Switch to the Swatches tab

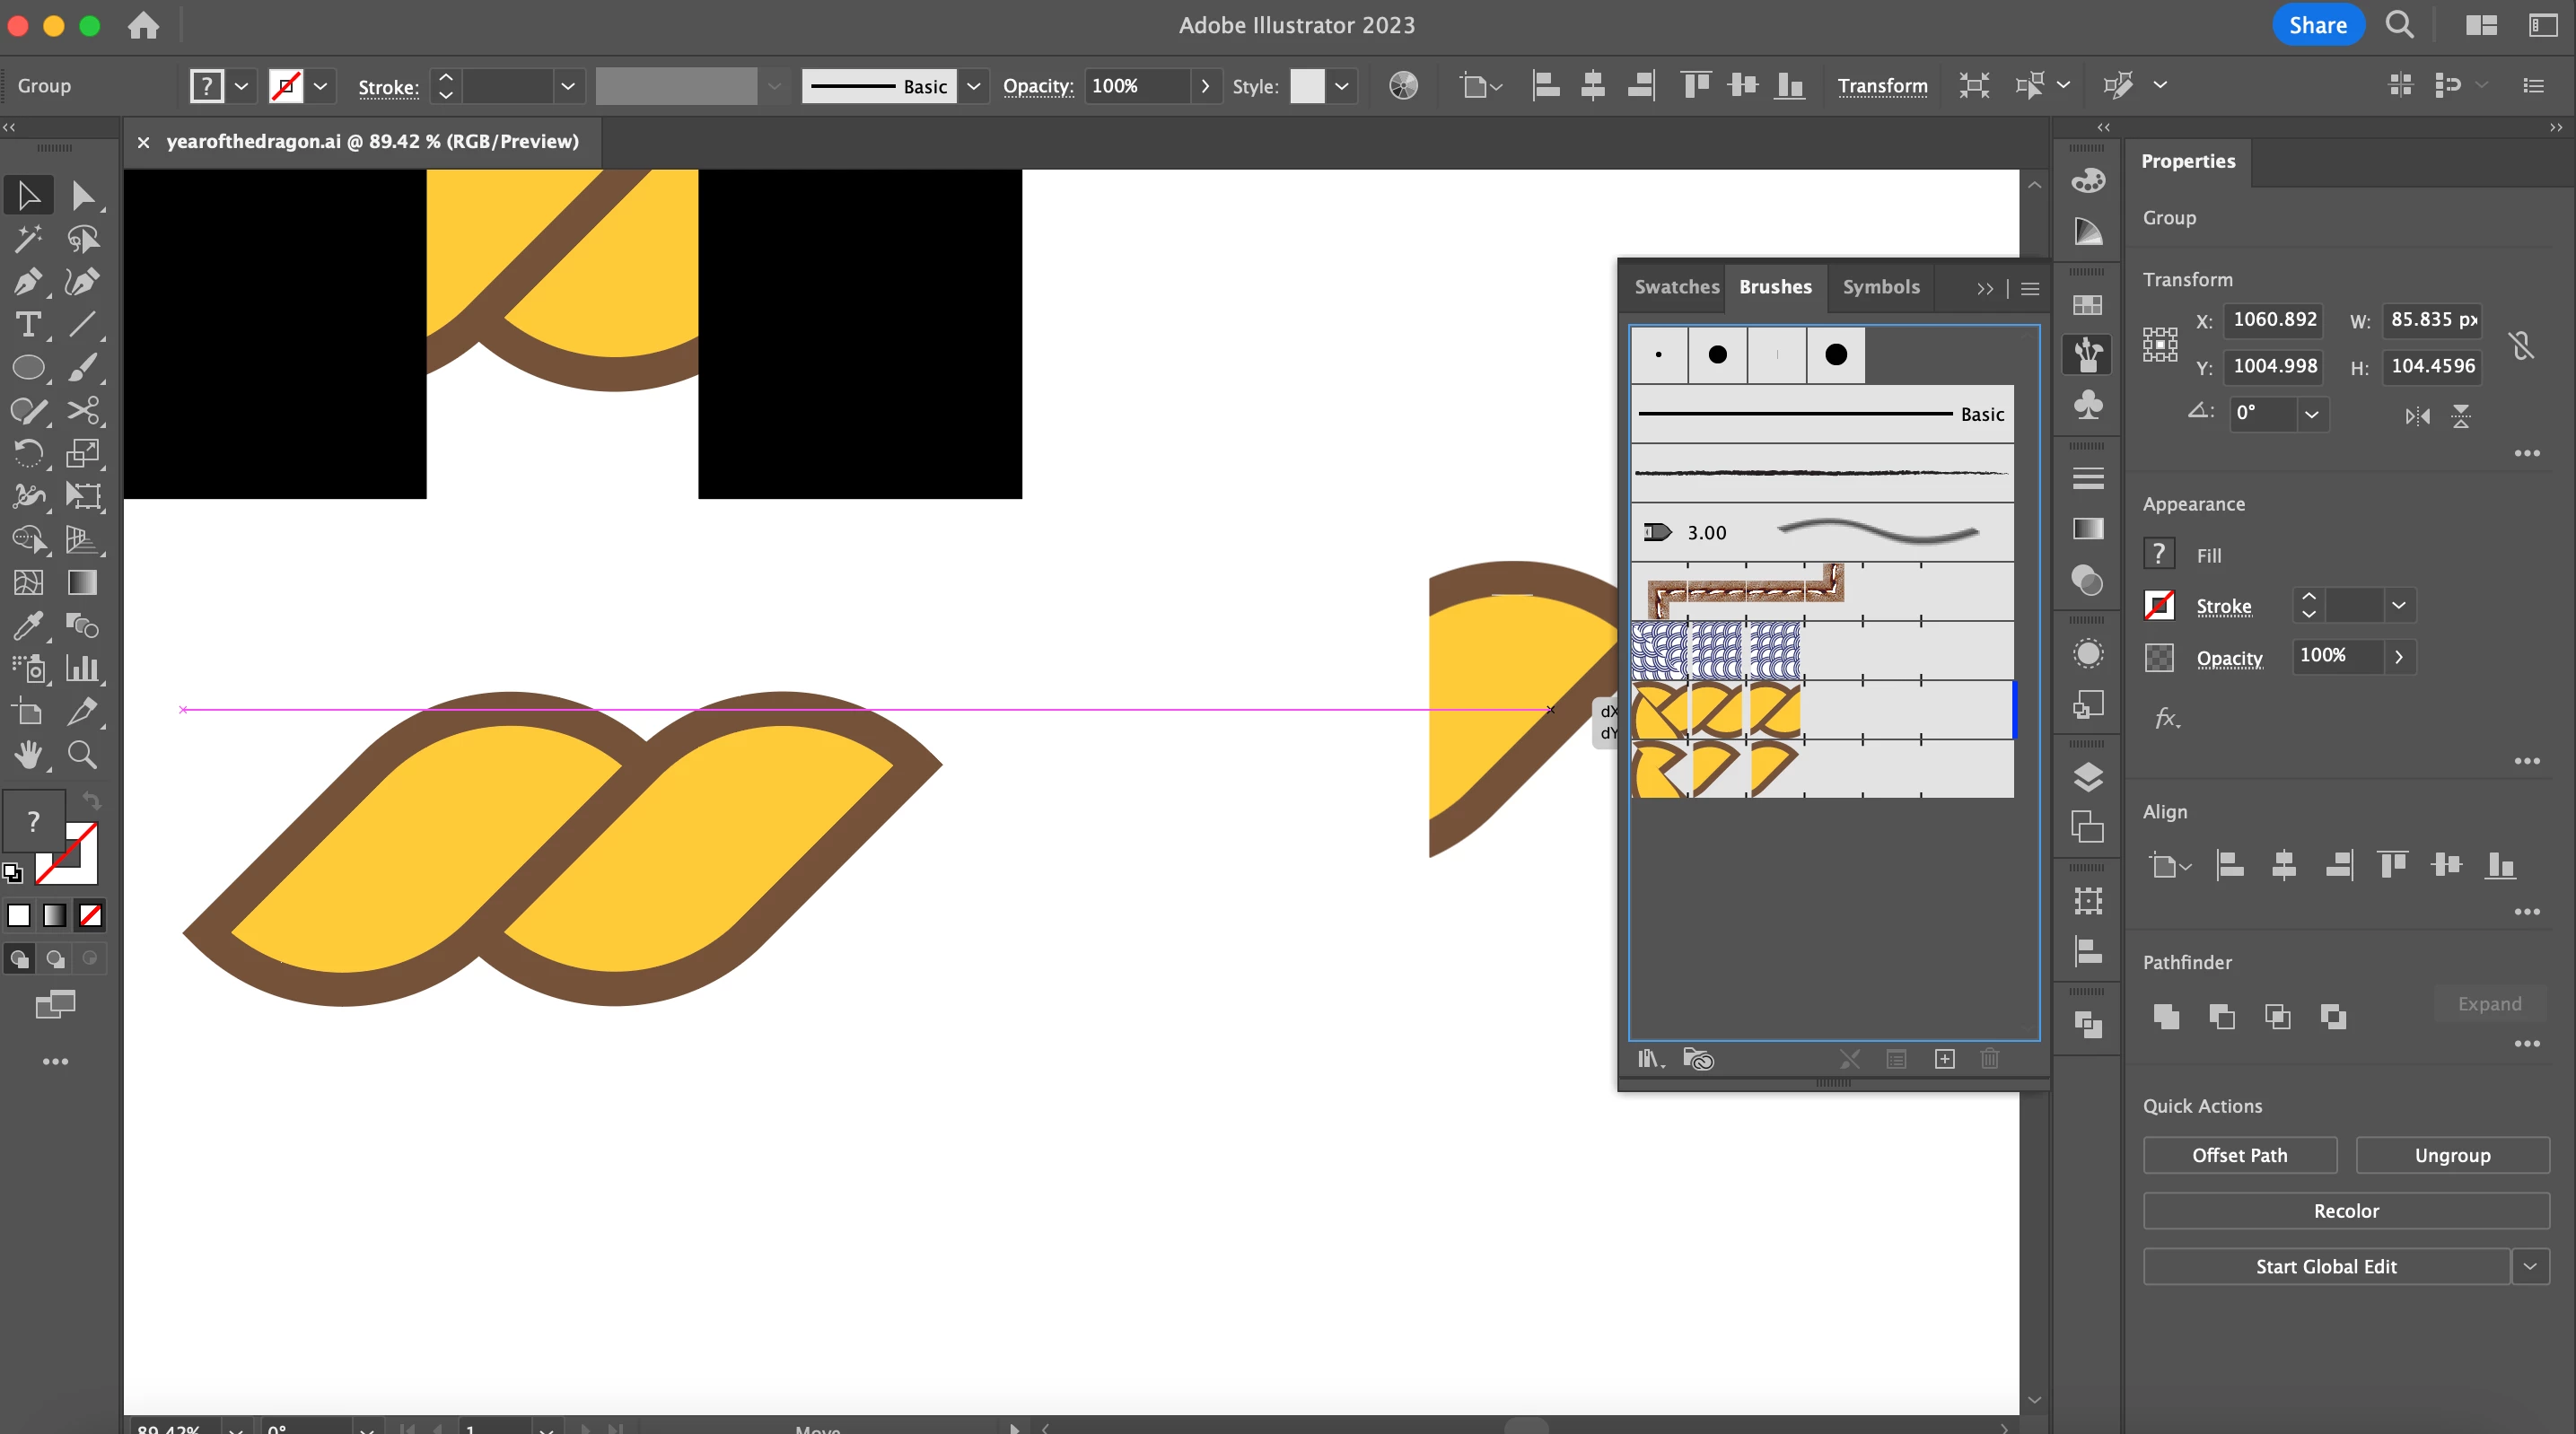pyautogui.click(x=1676, y=287)
